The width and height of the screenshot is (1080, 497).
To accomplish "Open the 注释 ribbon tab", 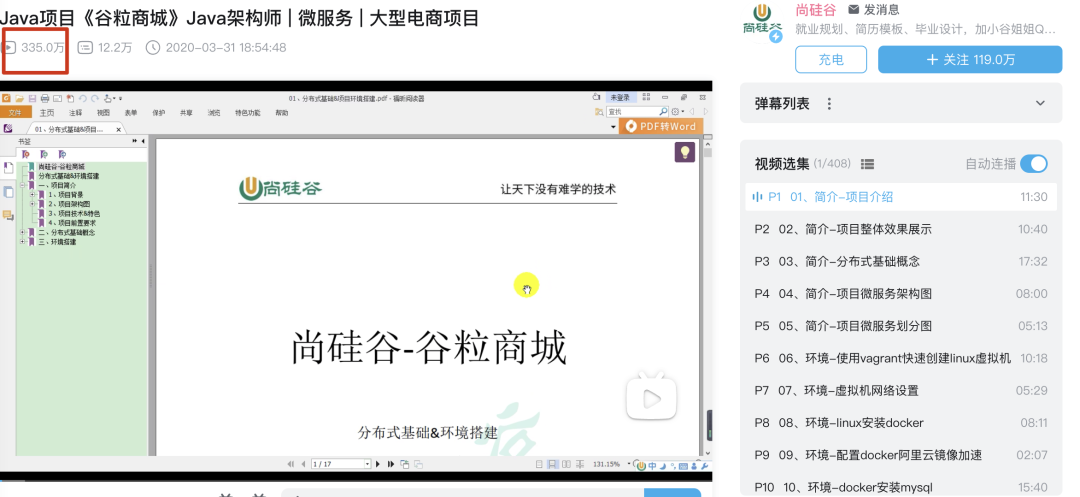I will pyautogui.click(x=76, y=112).
